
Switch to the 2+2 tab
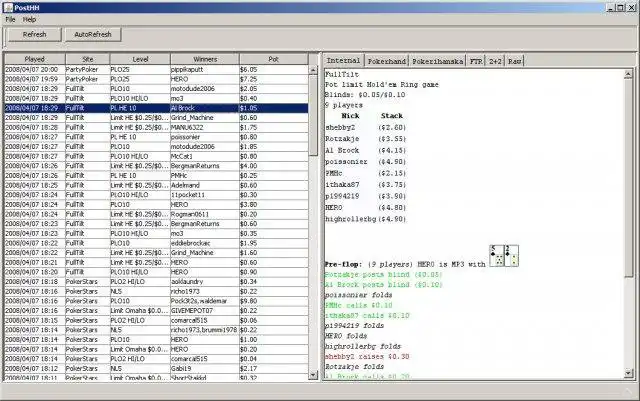496,61
